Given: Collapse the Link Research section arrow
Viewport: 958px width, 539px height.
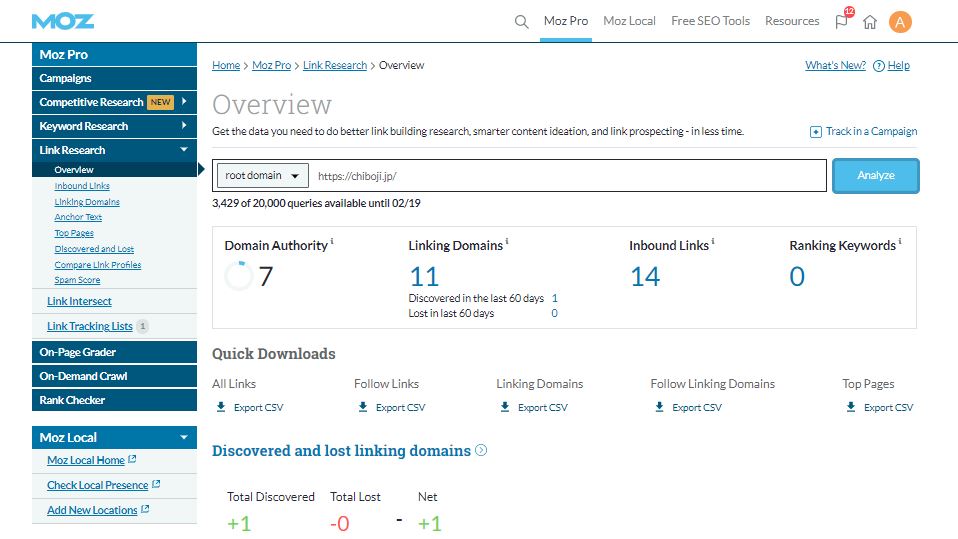Looking at the screenshot, I should click(184, 150).
